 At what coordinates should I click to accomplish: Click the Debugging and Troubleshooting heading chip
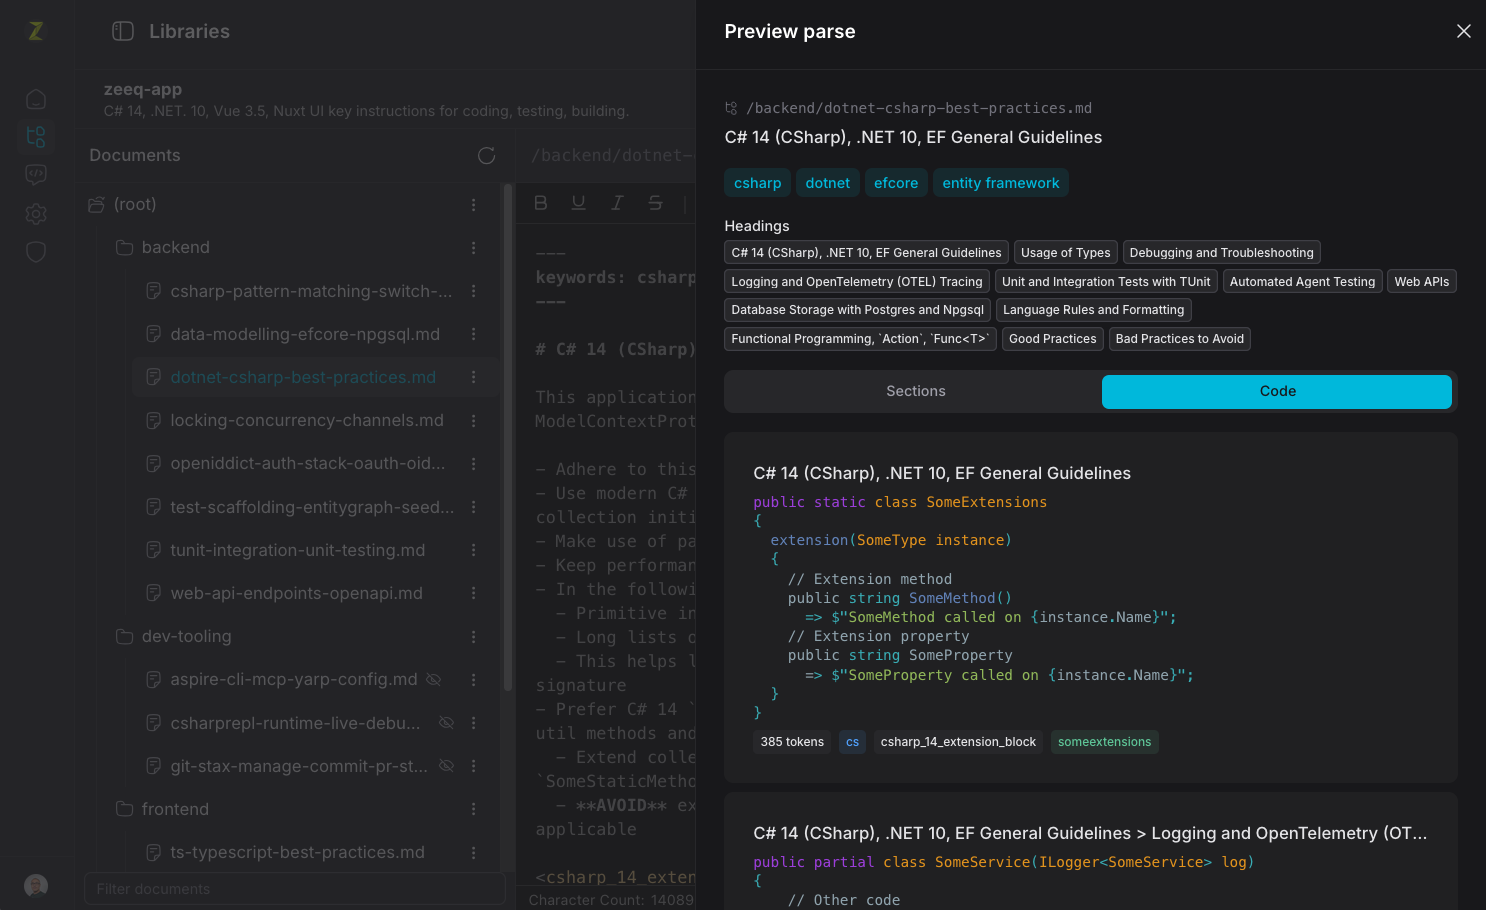(1221, 253)
